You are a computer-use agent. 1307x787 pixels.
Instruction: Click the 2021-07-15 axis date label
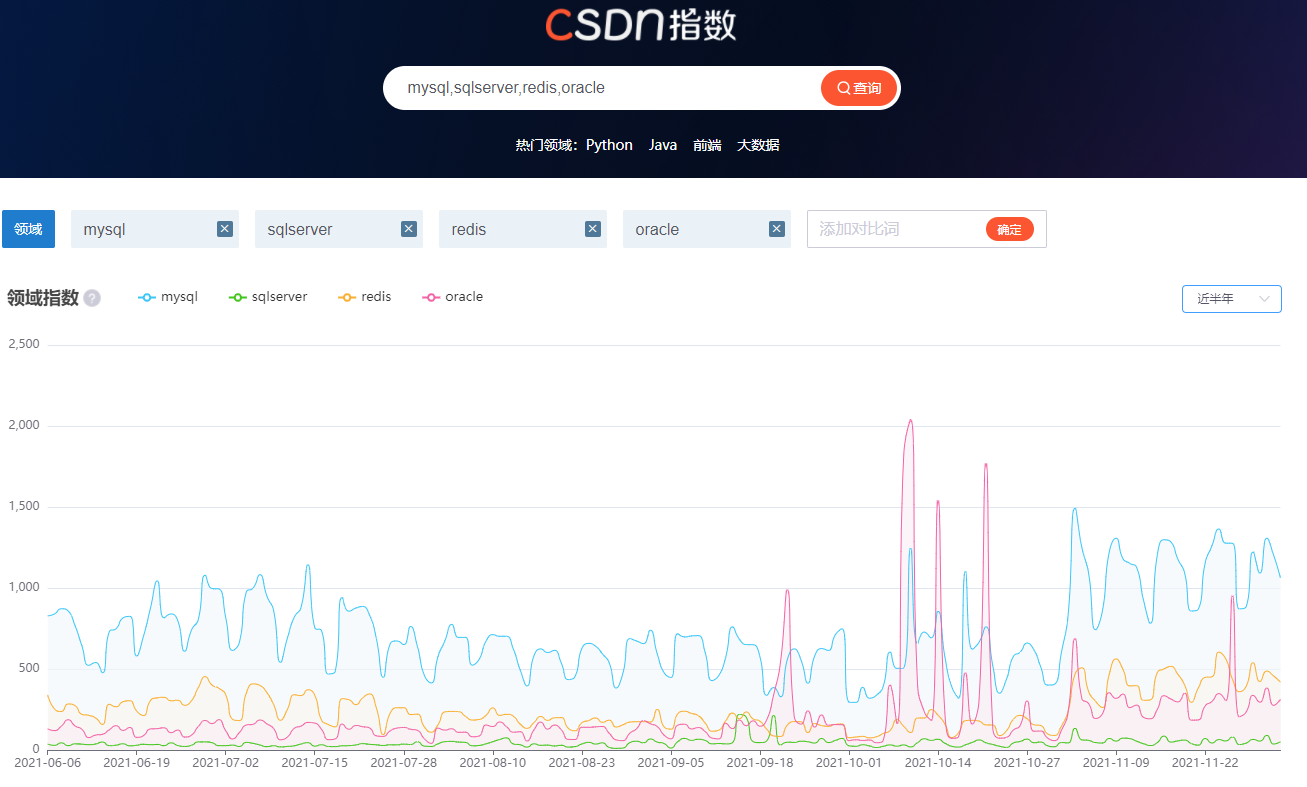[x=315, y=762]
